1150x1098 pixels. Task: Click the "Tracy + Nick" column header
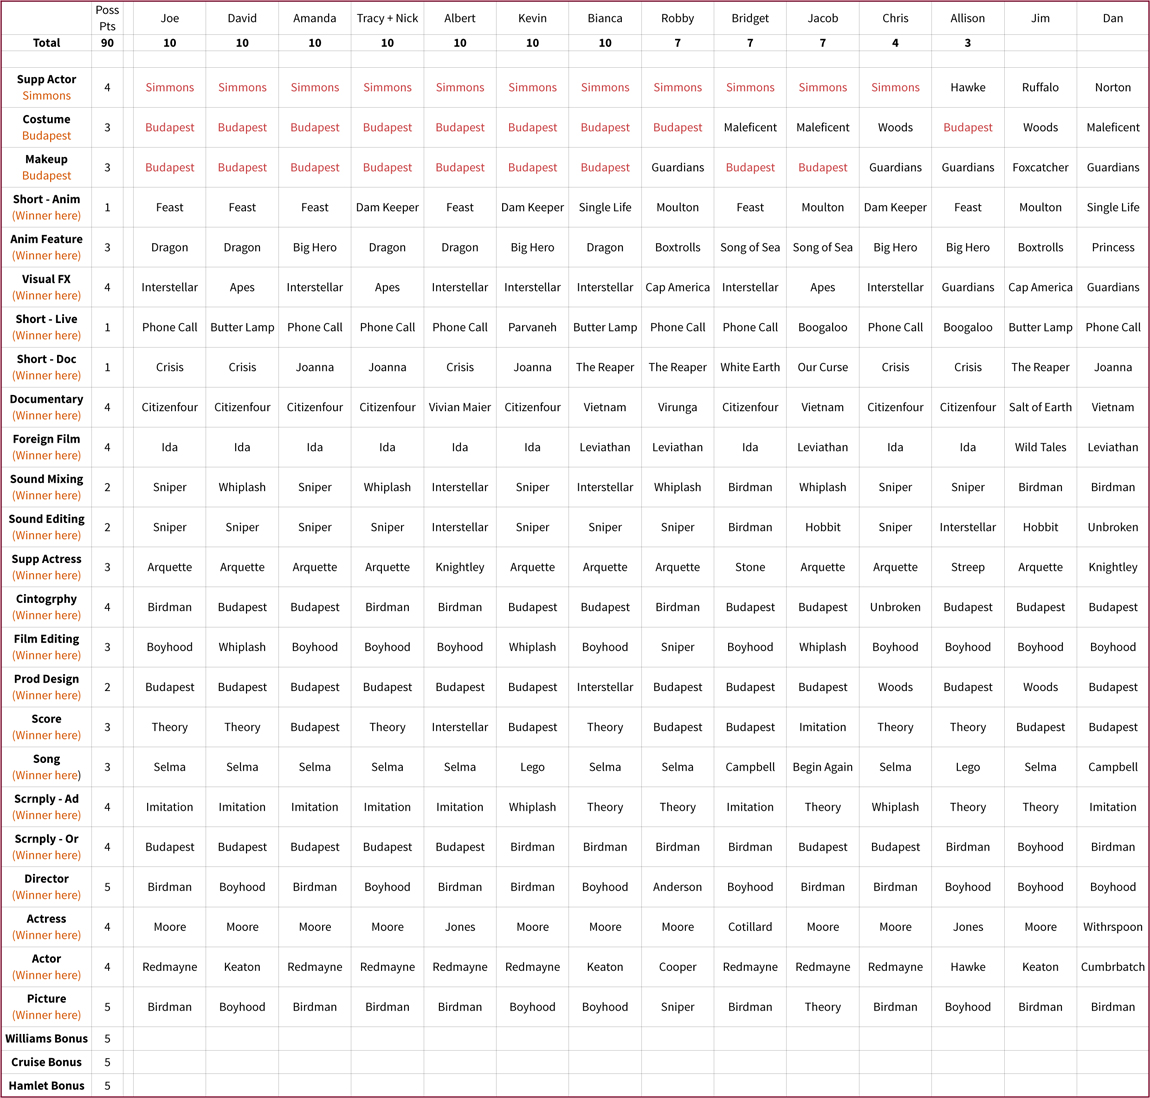(387, 18)
